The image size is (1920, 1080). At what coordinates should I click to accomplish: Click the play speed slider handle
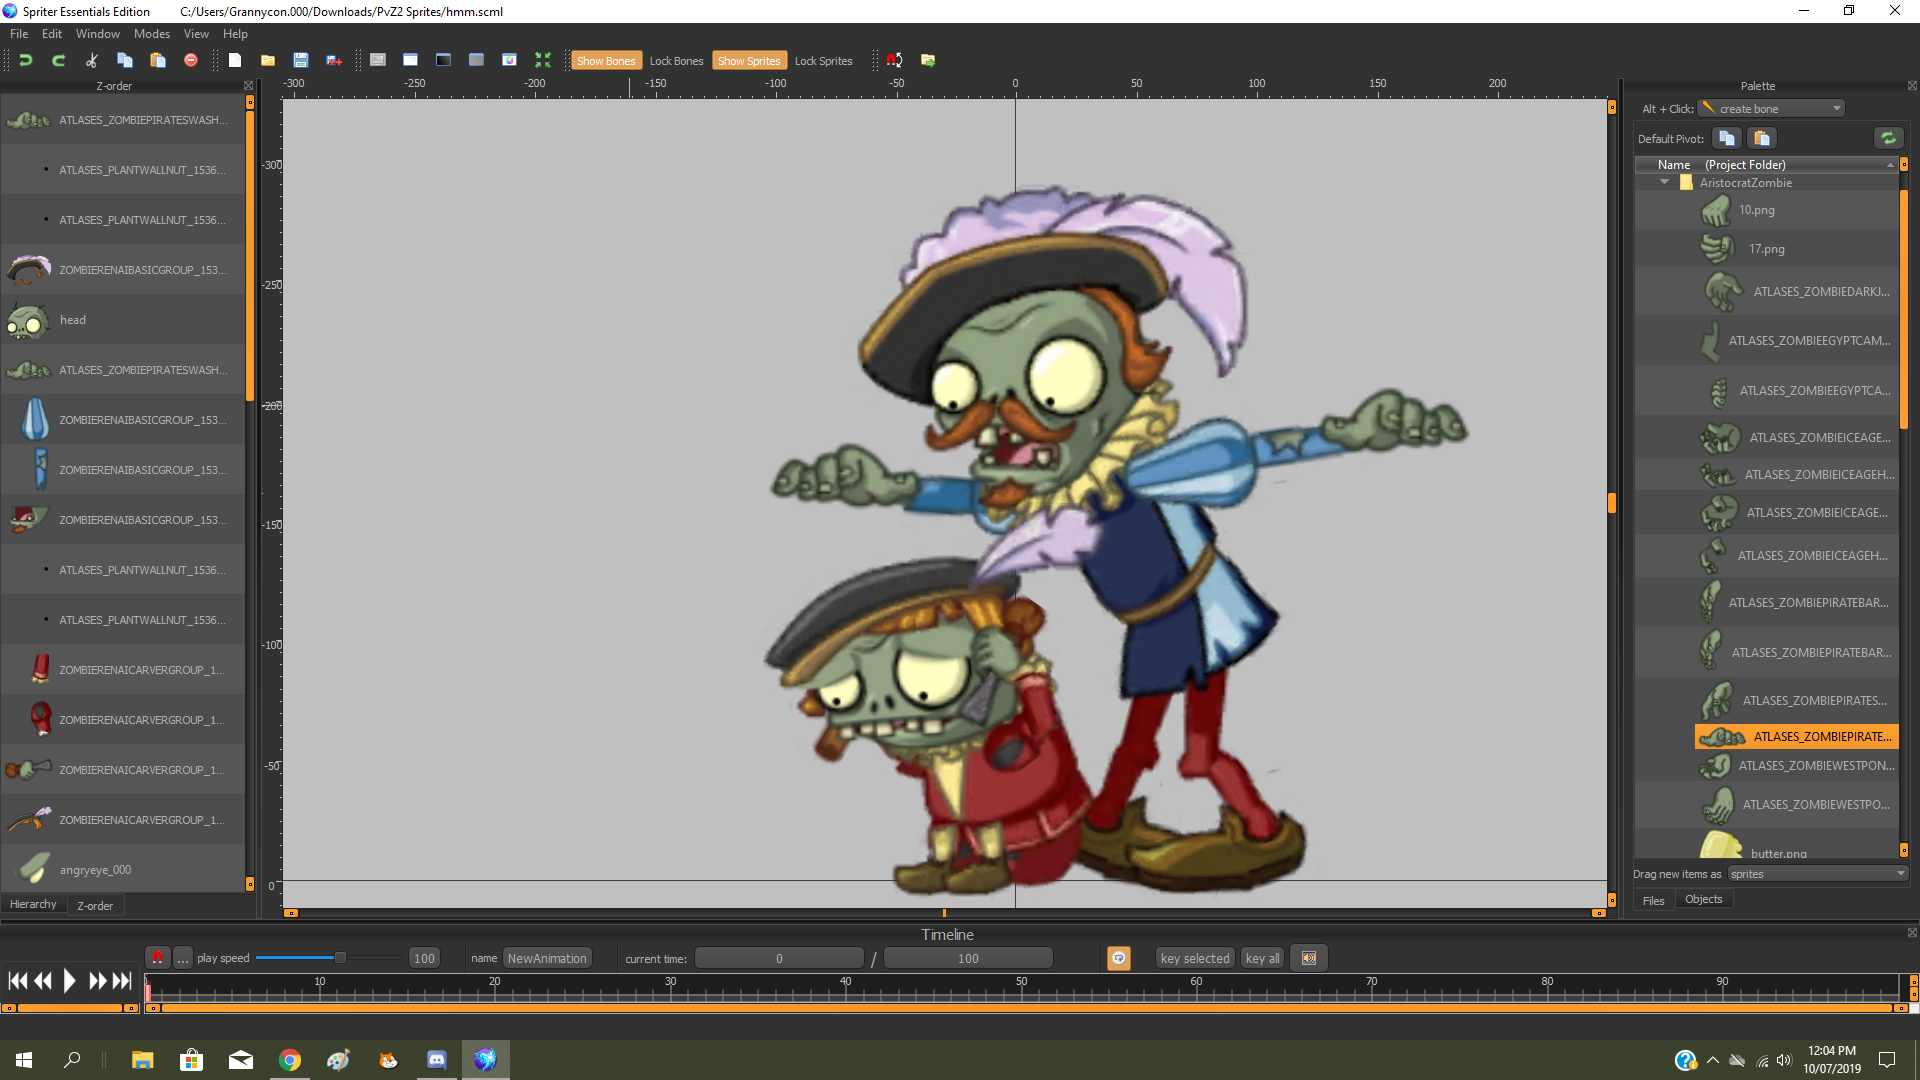click(340, 958)
